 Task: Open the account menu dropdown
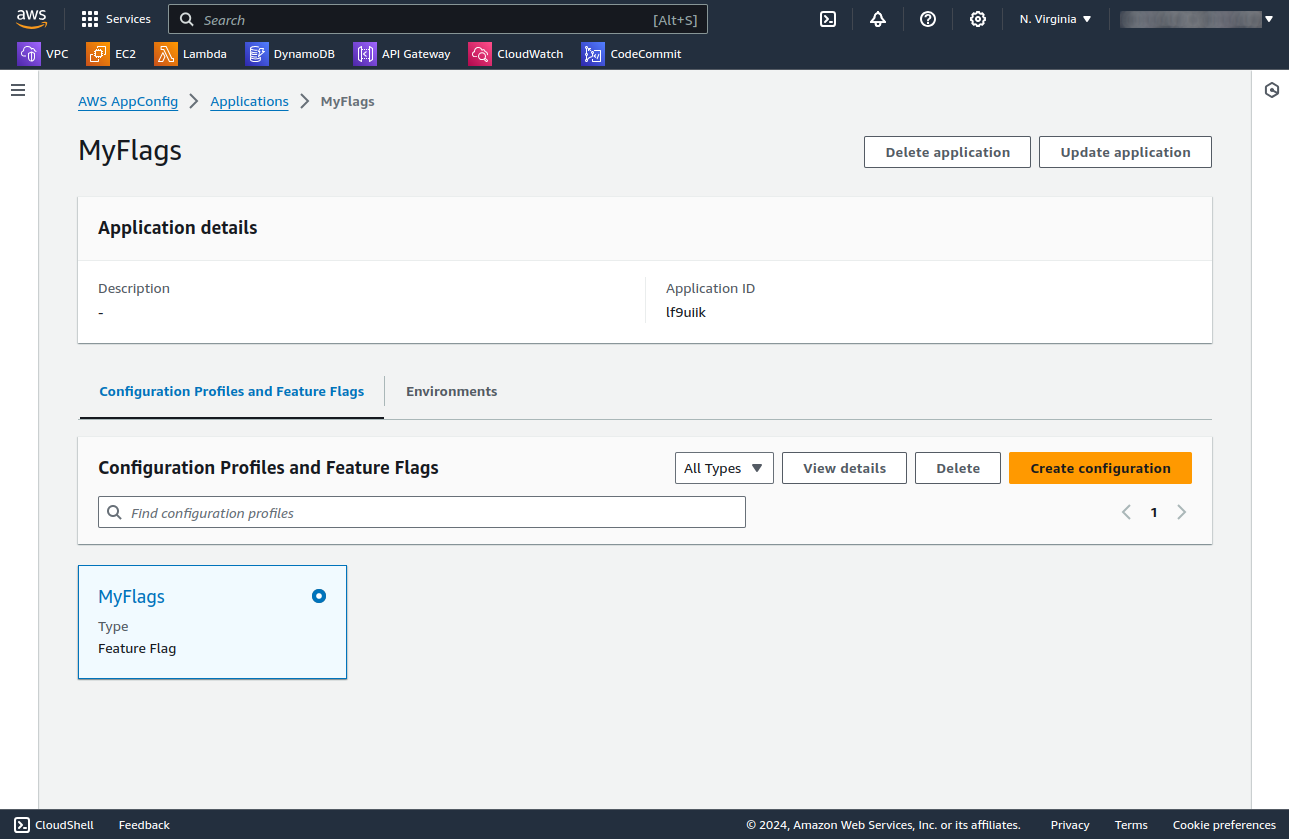(x=1198, y=19)
